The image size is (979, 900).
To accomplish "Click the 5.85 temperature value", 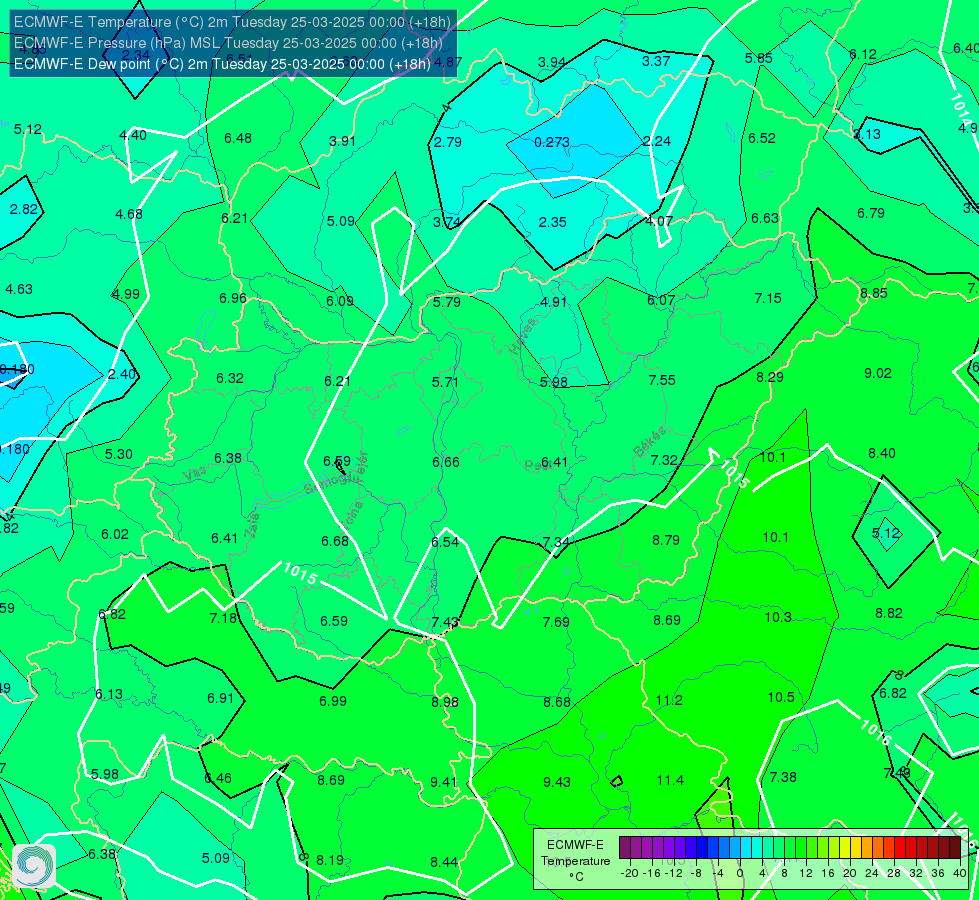I will tap(759, 59).
